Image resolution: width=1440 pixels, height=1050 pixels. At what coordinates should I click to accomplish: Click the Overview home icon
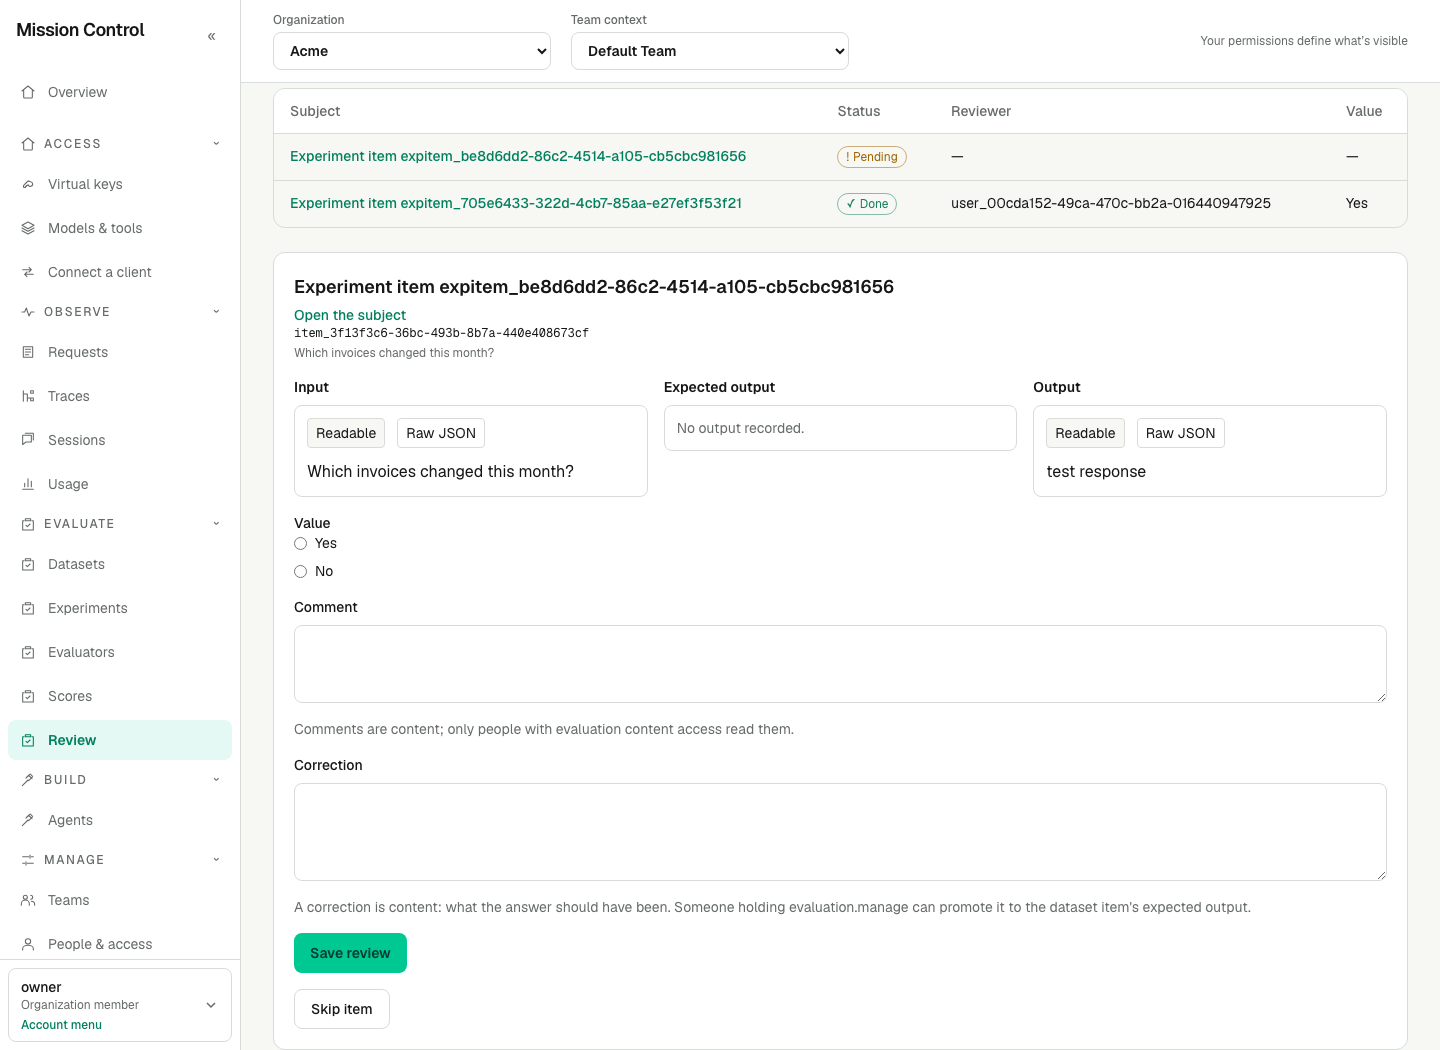coord(28,92)
